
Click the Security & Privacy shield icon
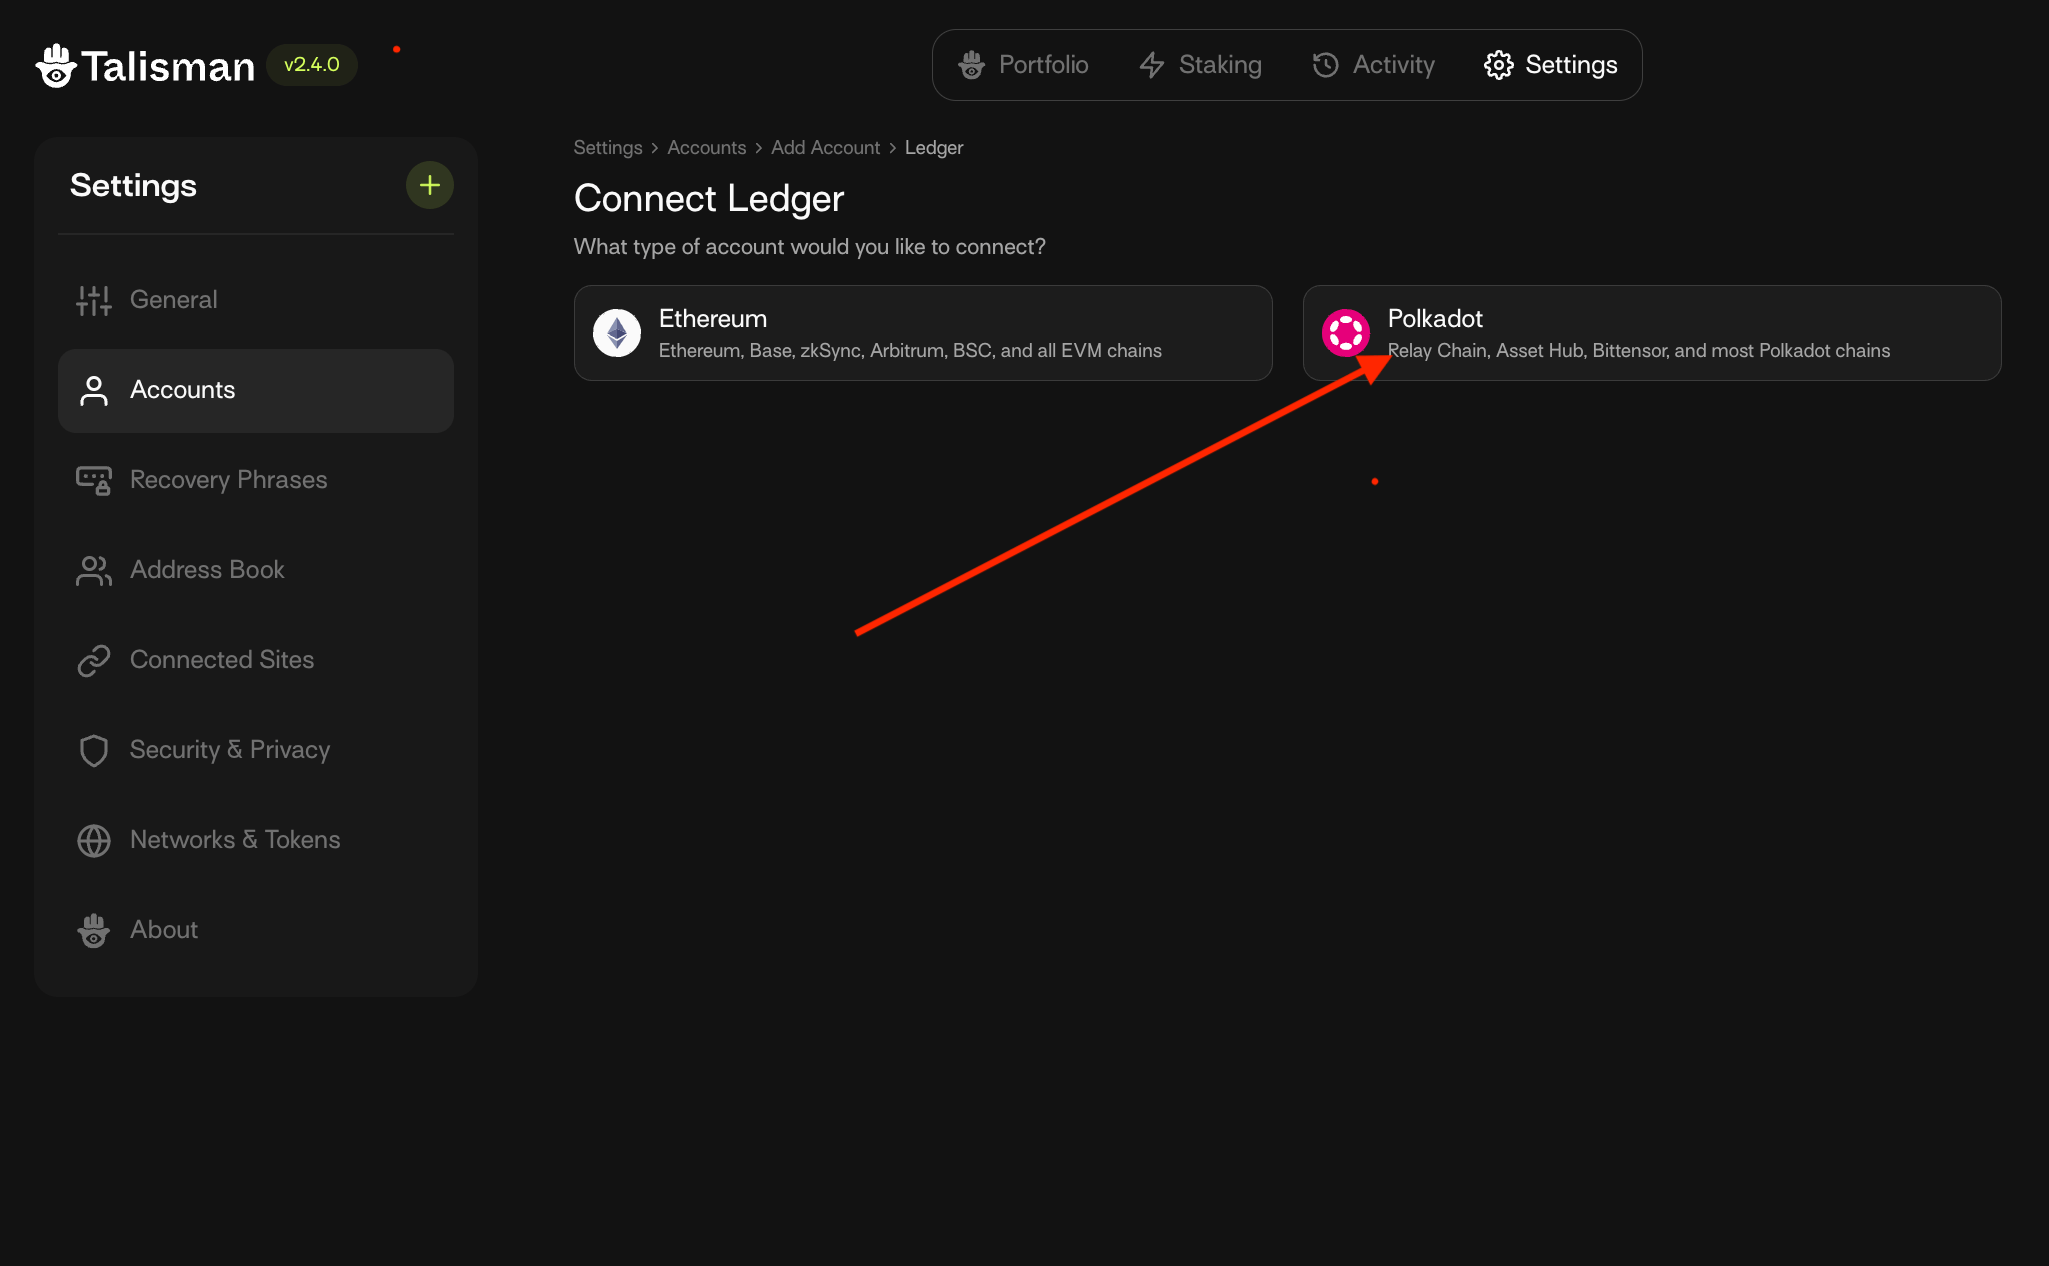point(94,750)
